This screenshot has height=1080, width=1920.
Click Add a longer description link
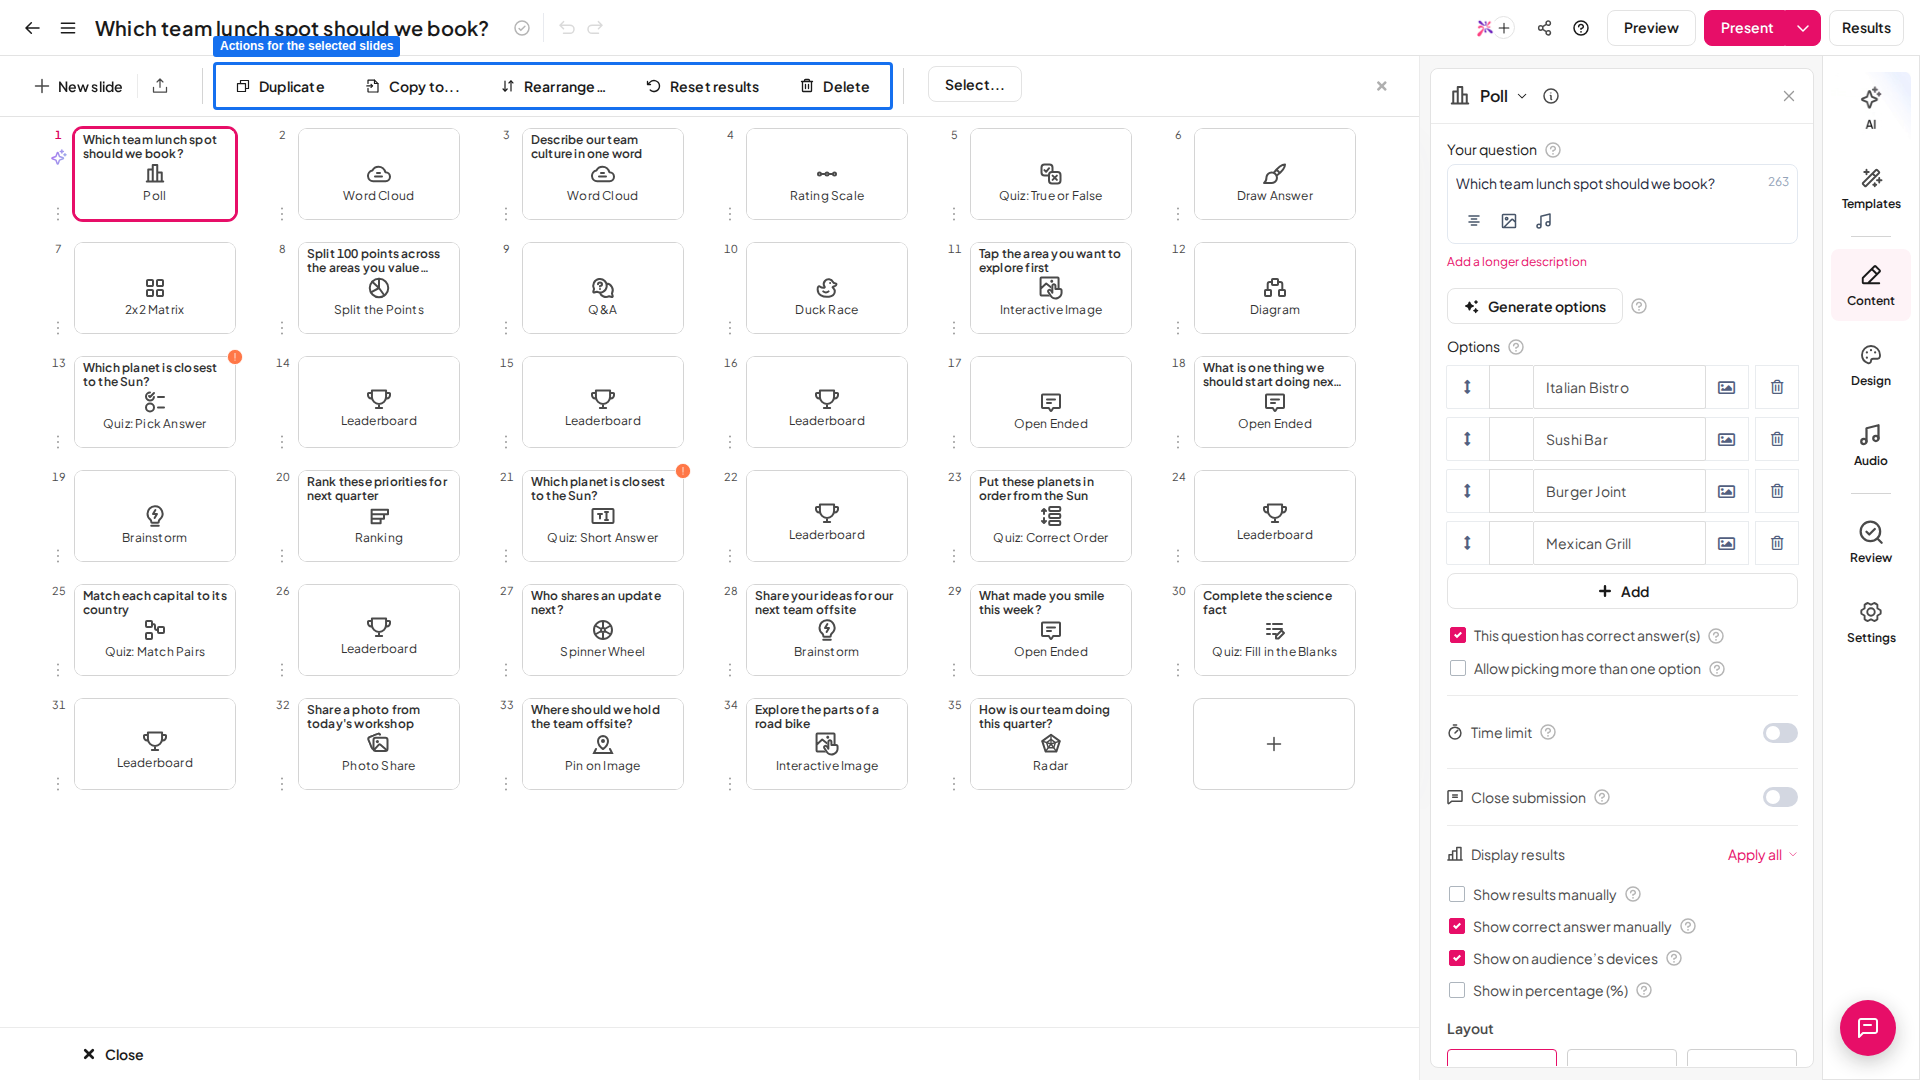tap(1517, 262)
